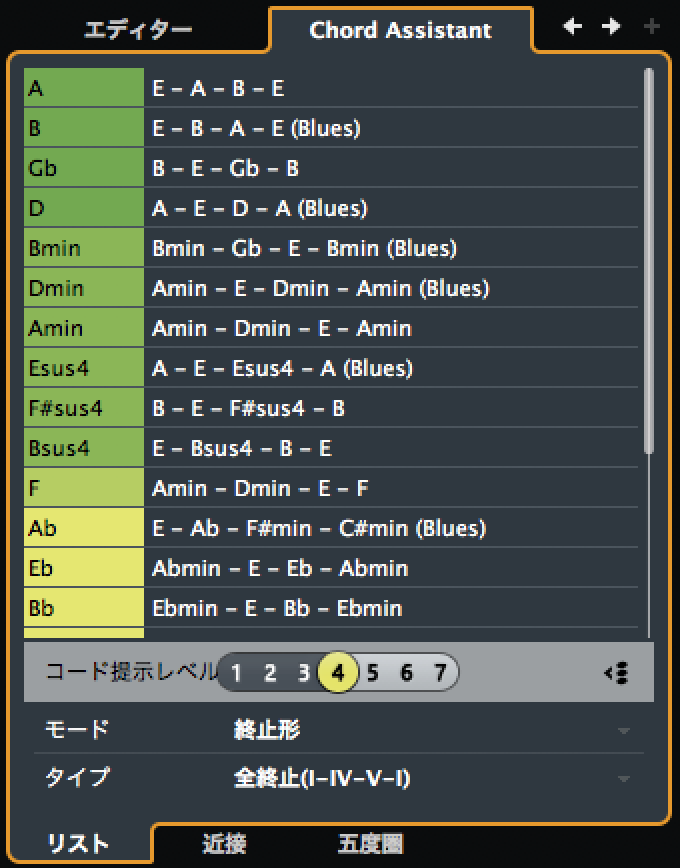Set chord suggestion level to 1
This screenshot has width=680, height=868.
[x=236, y=673]
